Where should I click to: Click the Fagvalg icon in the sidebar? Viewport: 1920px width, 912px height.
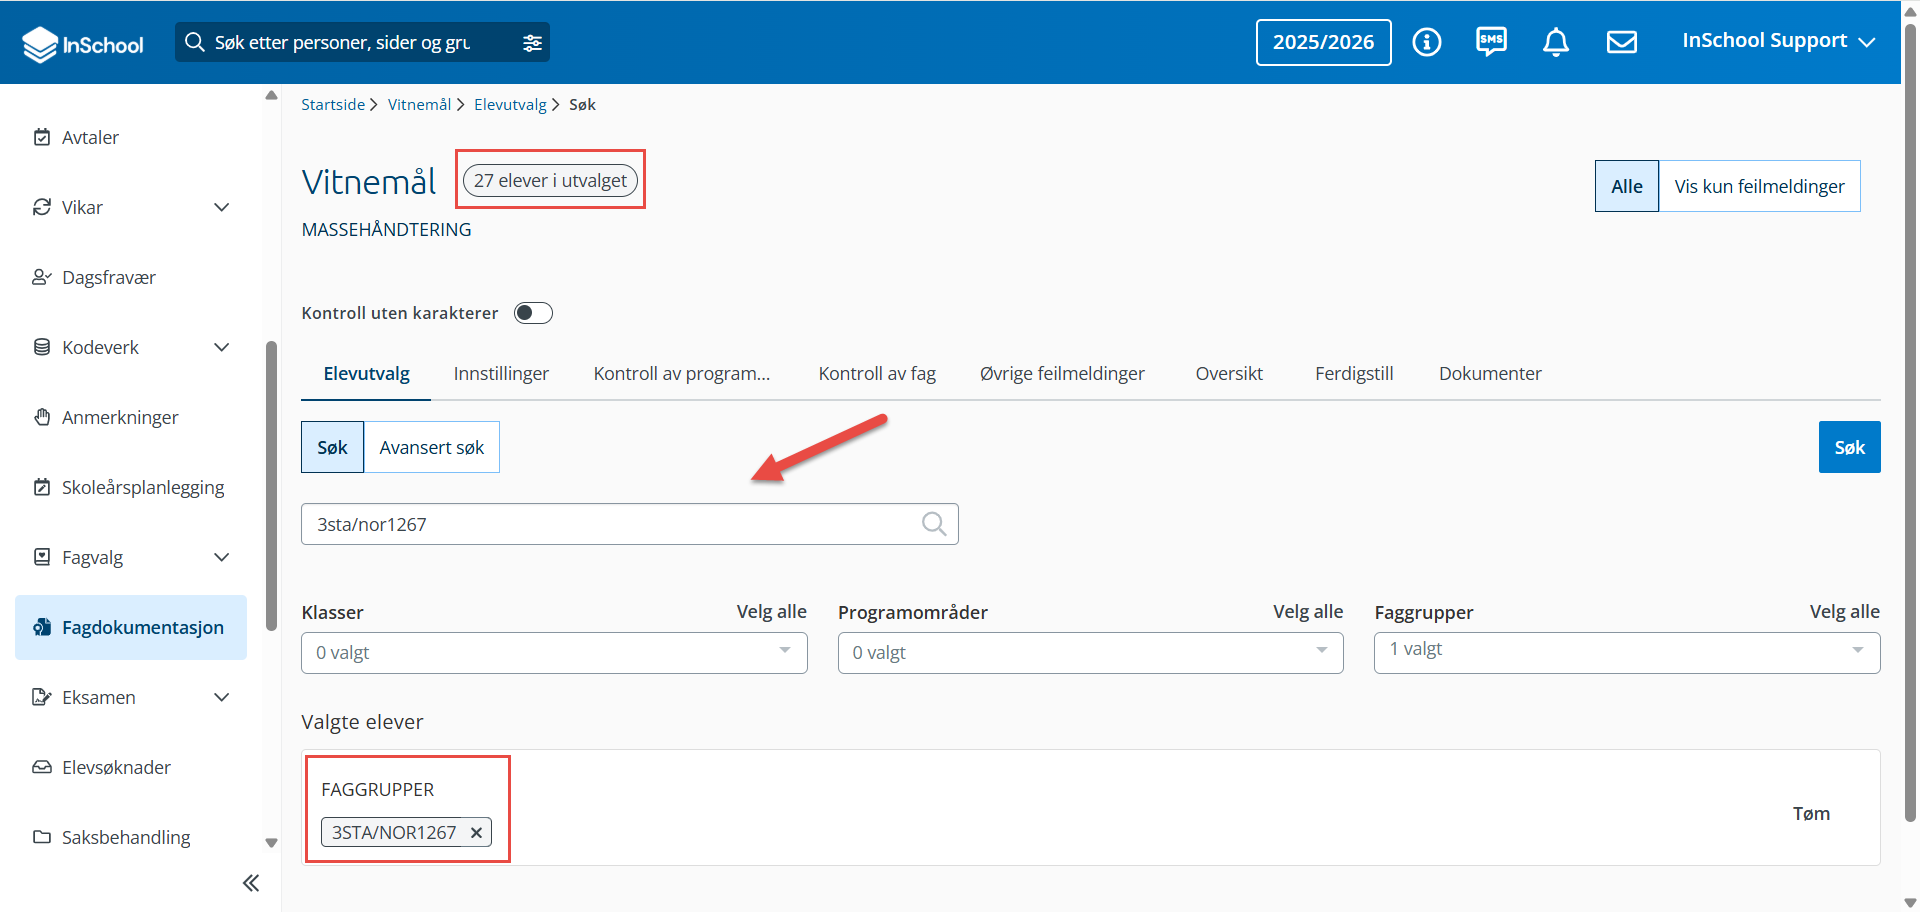pyautogui.click(x=42, y=557)
